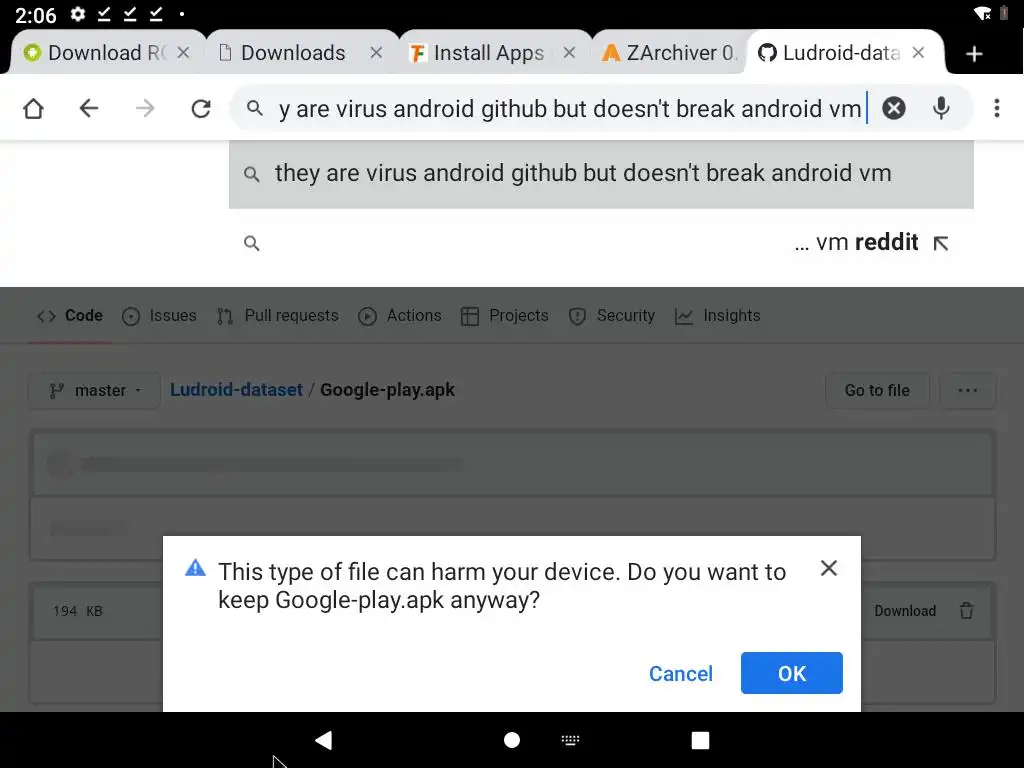1024x768 pixels.
Task: Clear the address bar text
Action: coord(894,109)
